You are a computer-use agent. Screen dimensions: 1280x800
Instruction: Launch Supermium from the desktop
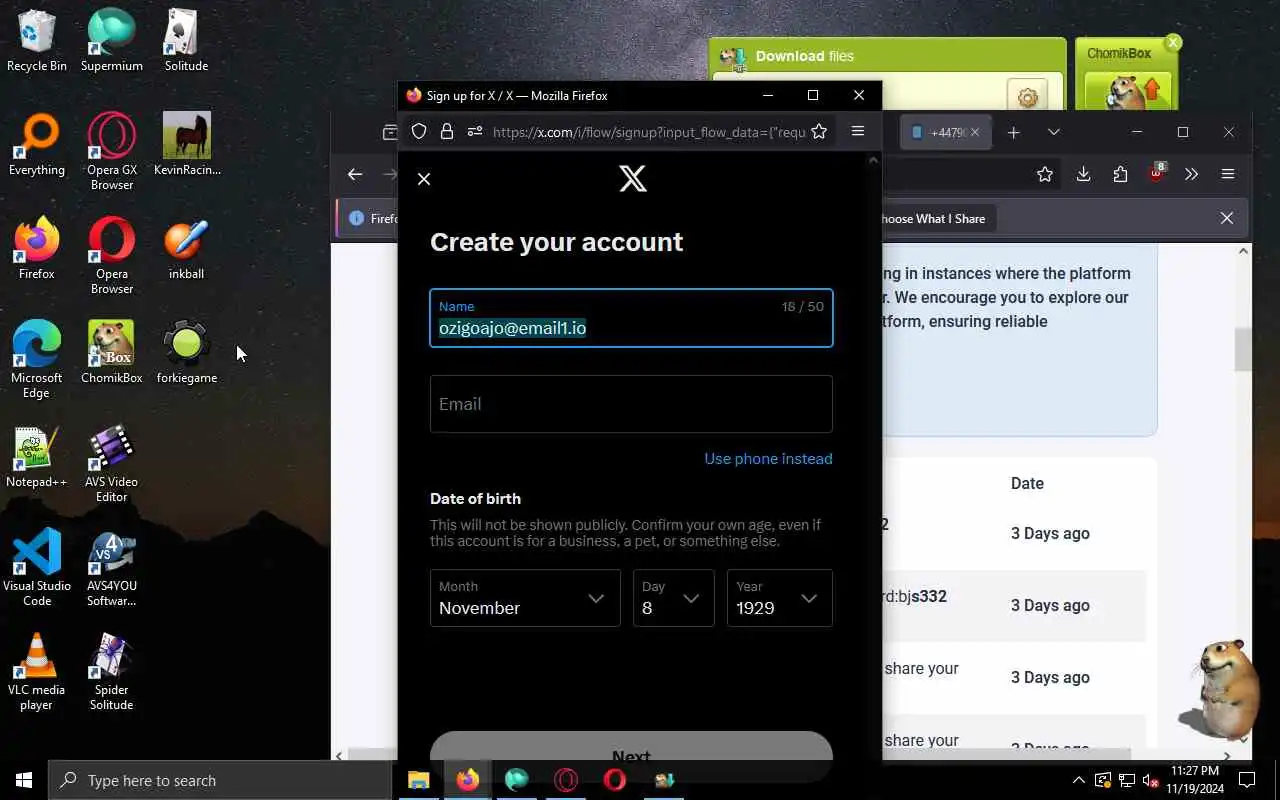(x=112, y=40)
